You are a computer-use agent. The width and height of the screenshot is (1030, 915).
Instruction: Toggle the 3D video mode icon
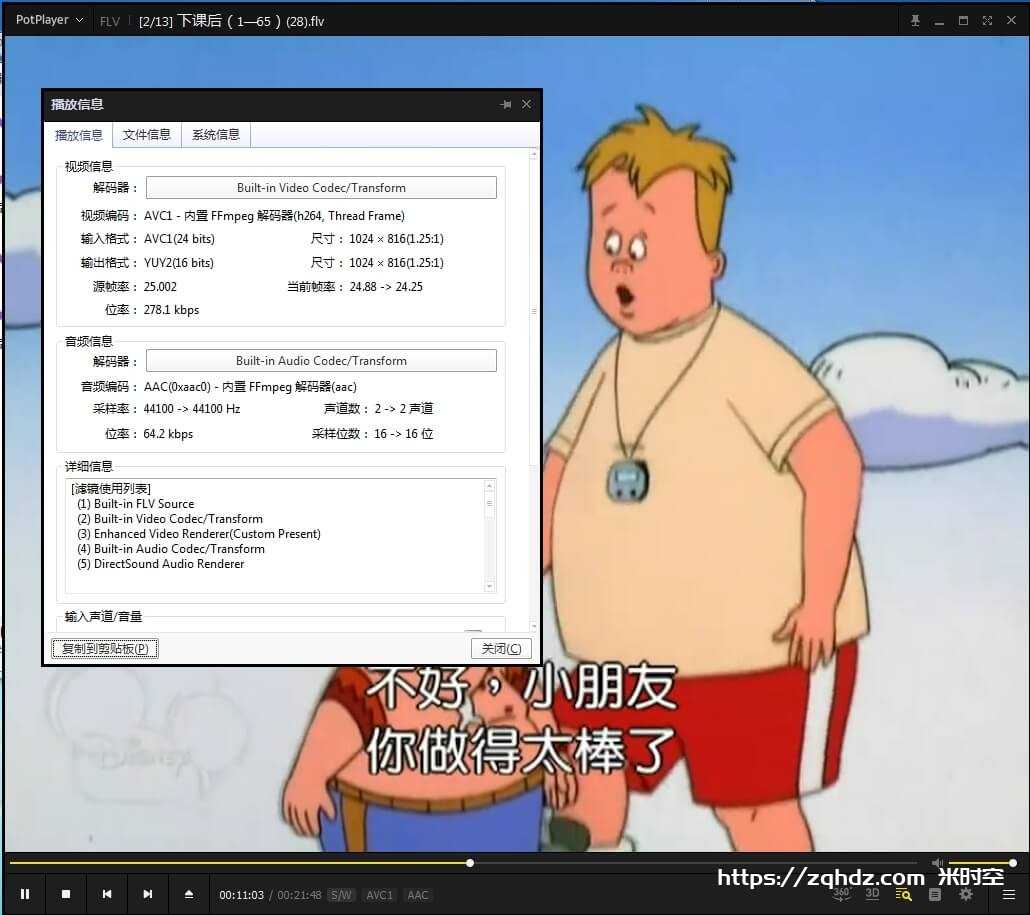click(872, 893)
